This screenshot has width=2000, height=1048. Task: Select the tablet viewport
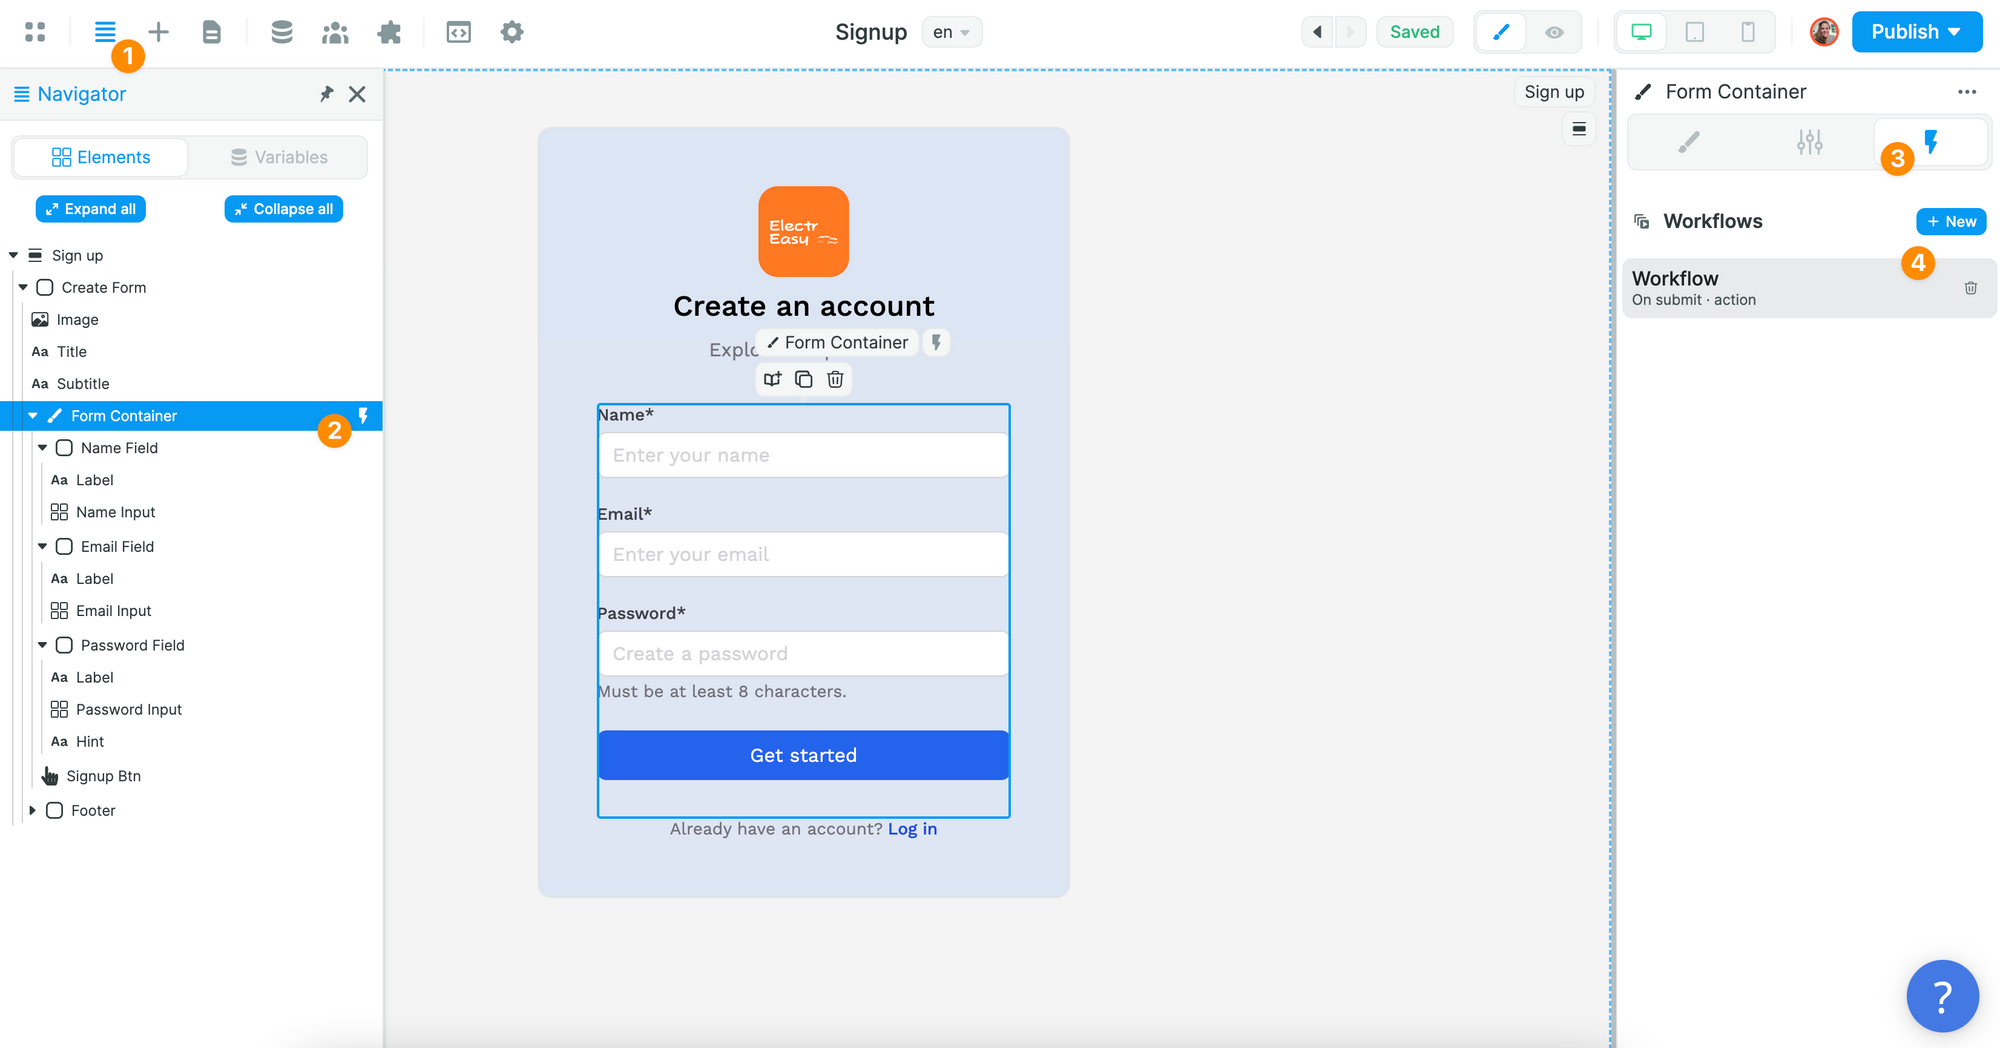pos(1695,32)
